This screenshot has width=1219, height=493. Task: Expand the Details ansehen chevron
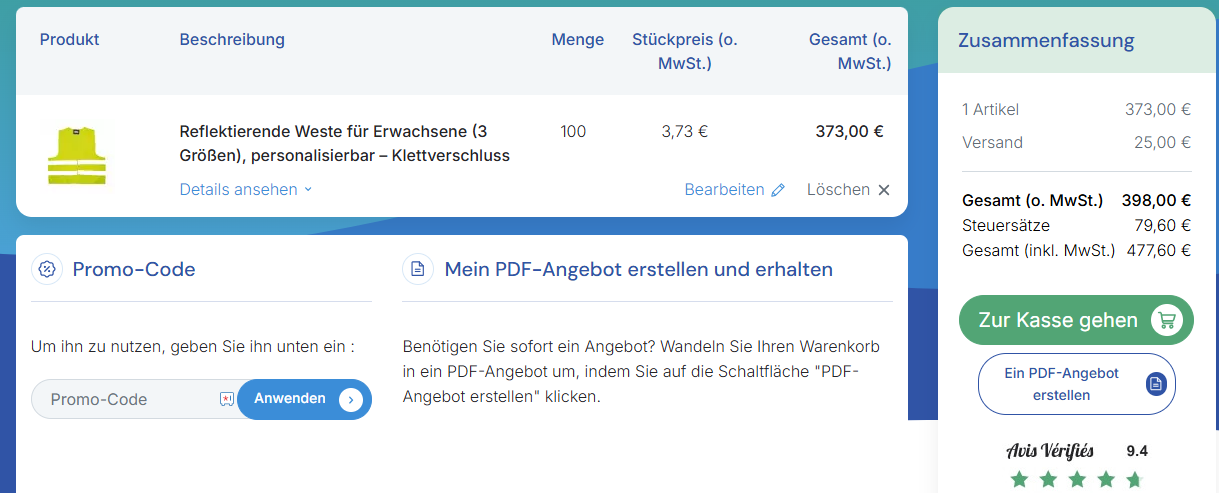tap(308, 190)
